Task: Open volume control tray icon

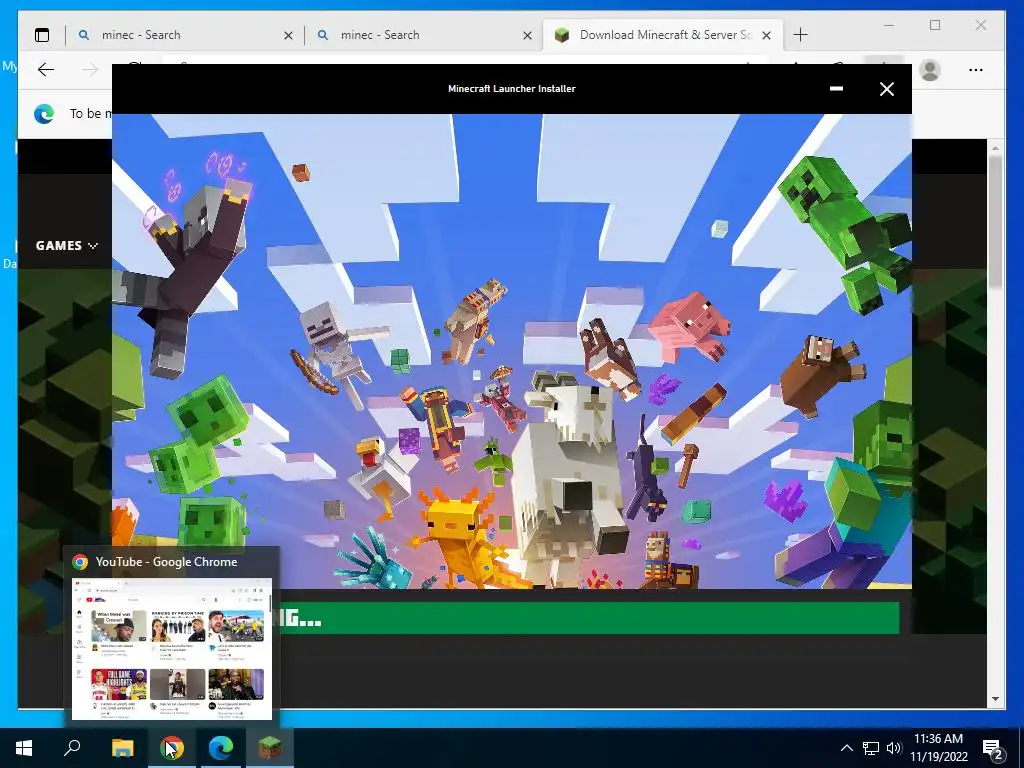Action: tap(894, 748)
